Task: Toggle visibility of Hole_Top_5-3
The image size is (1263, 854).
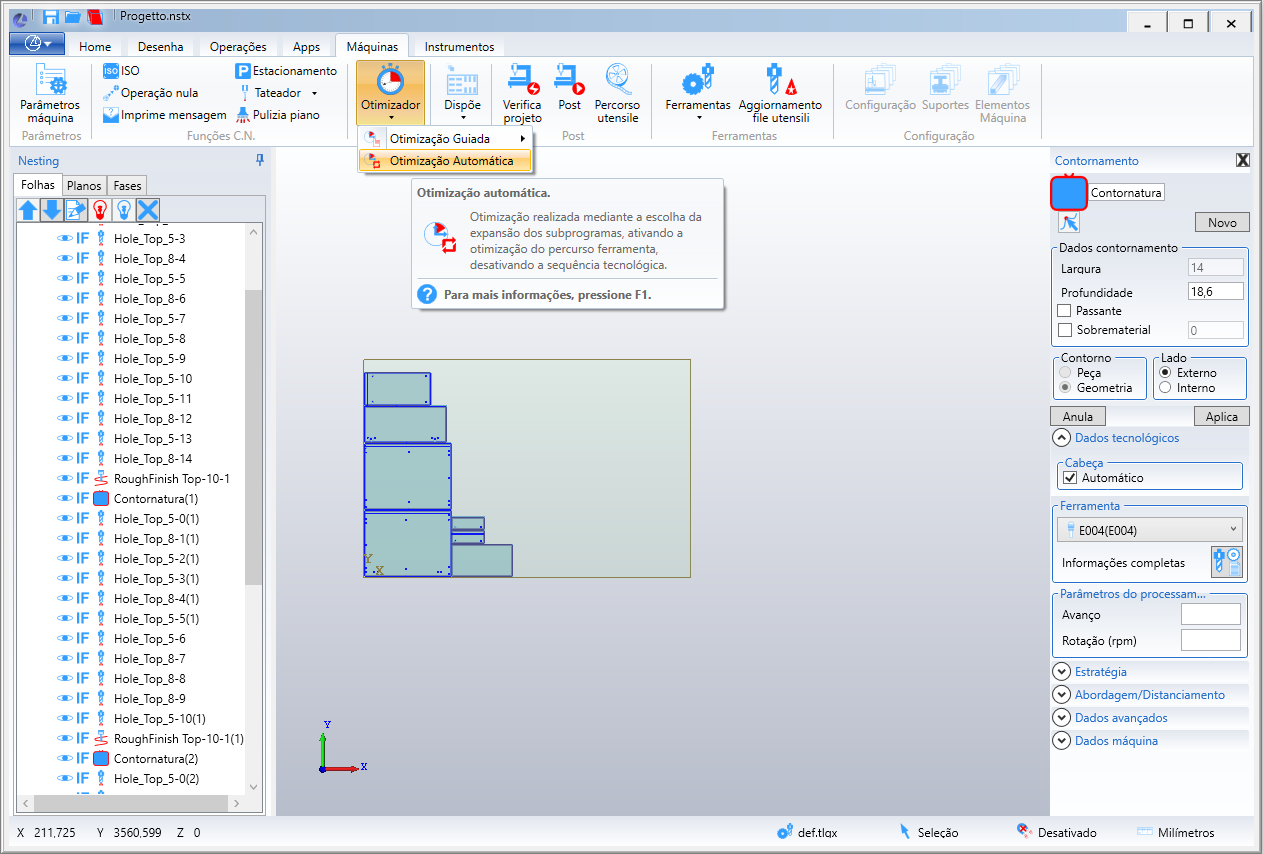Action: [65, 239]
